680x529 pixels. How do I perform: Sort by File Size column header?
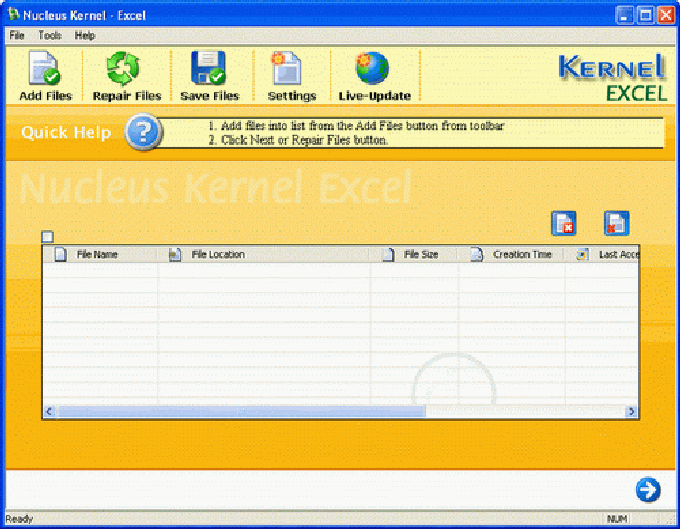pyautogui.click(x=413, y=255)
